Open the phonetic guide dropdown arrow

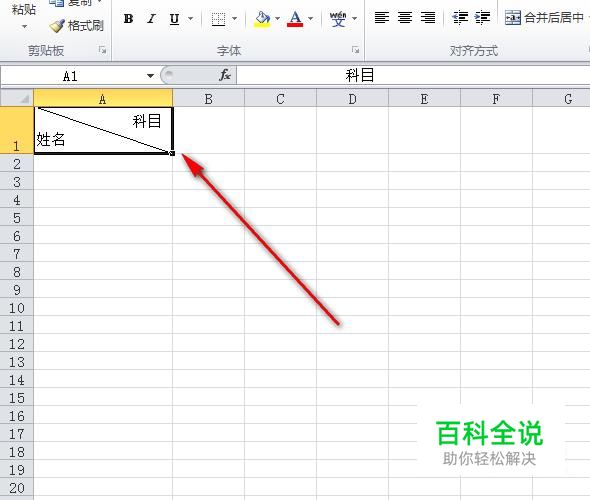point(354,18)
